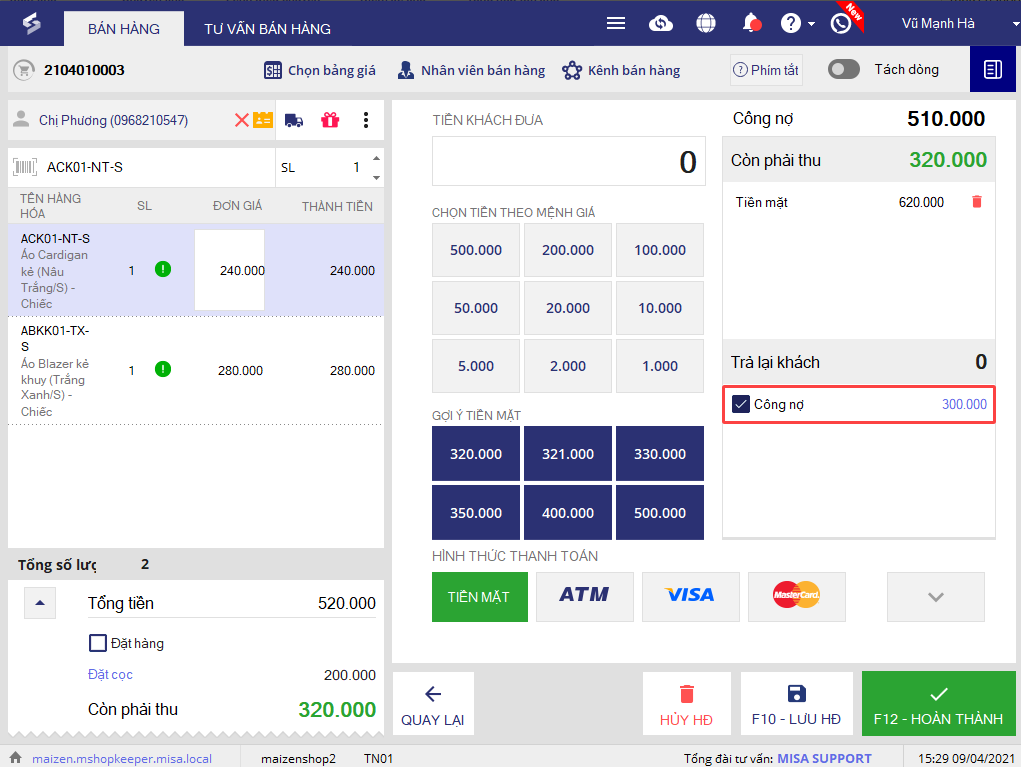
Task: Expand more payment methods chevron
Action: (x=936, y=597)
